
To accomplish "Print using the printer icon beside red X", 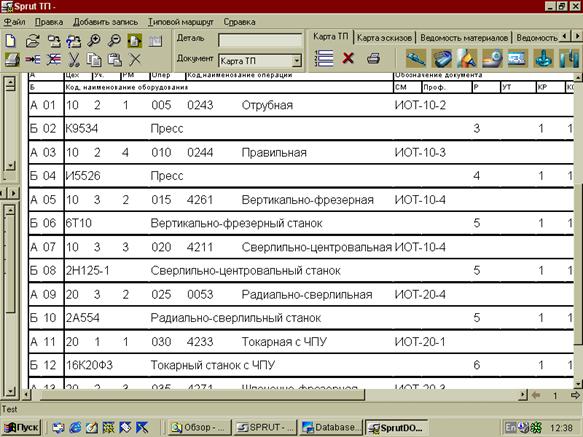I will point(373,58).
